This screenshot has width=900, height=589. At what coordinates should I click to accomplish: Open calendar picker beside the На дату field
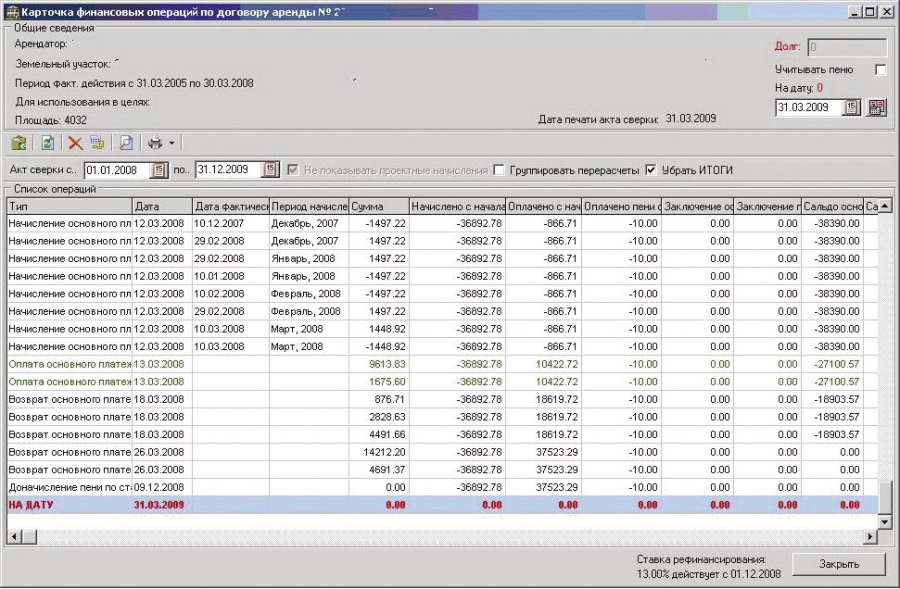click(x=852, y=107)
